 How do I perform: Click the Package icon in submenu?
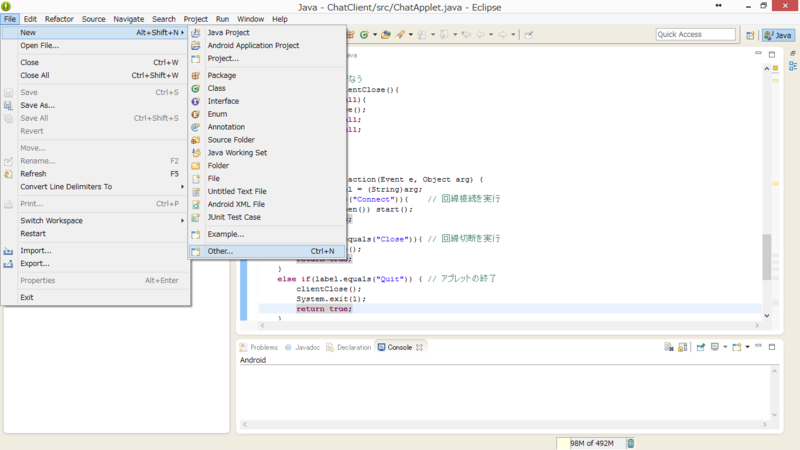click(196, 76)
